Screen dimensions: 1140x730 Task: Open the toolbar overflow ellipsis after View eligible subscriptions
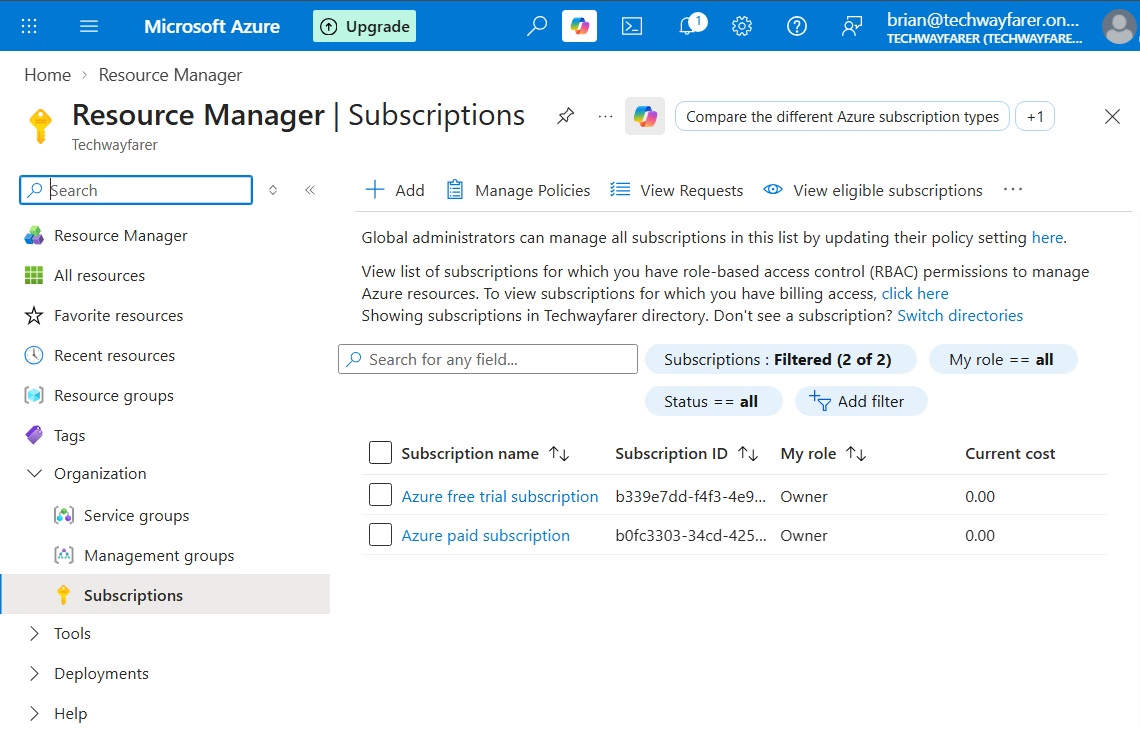click(1013, 190)
